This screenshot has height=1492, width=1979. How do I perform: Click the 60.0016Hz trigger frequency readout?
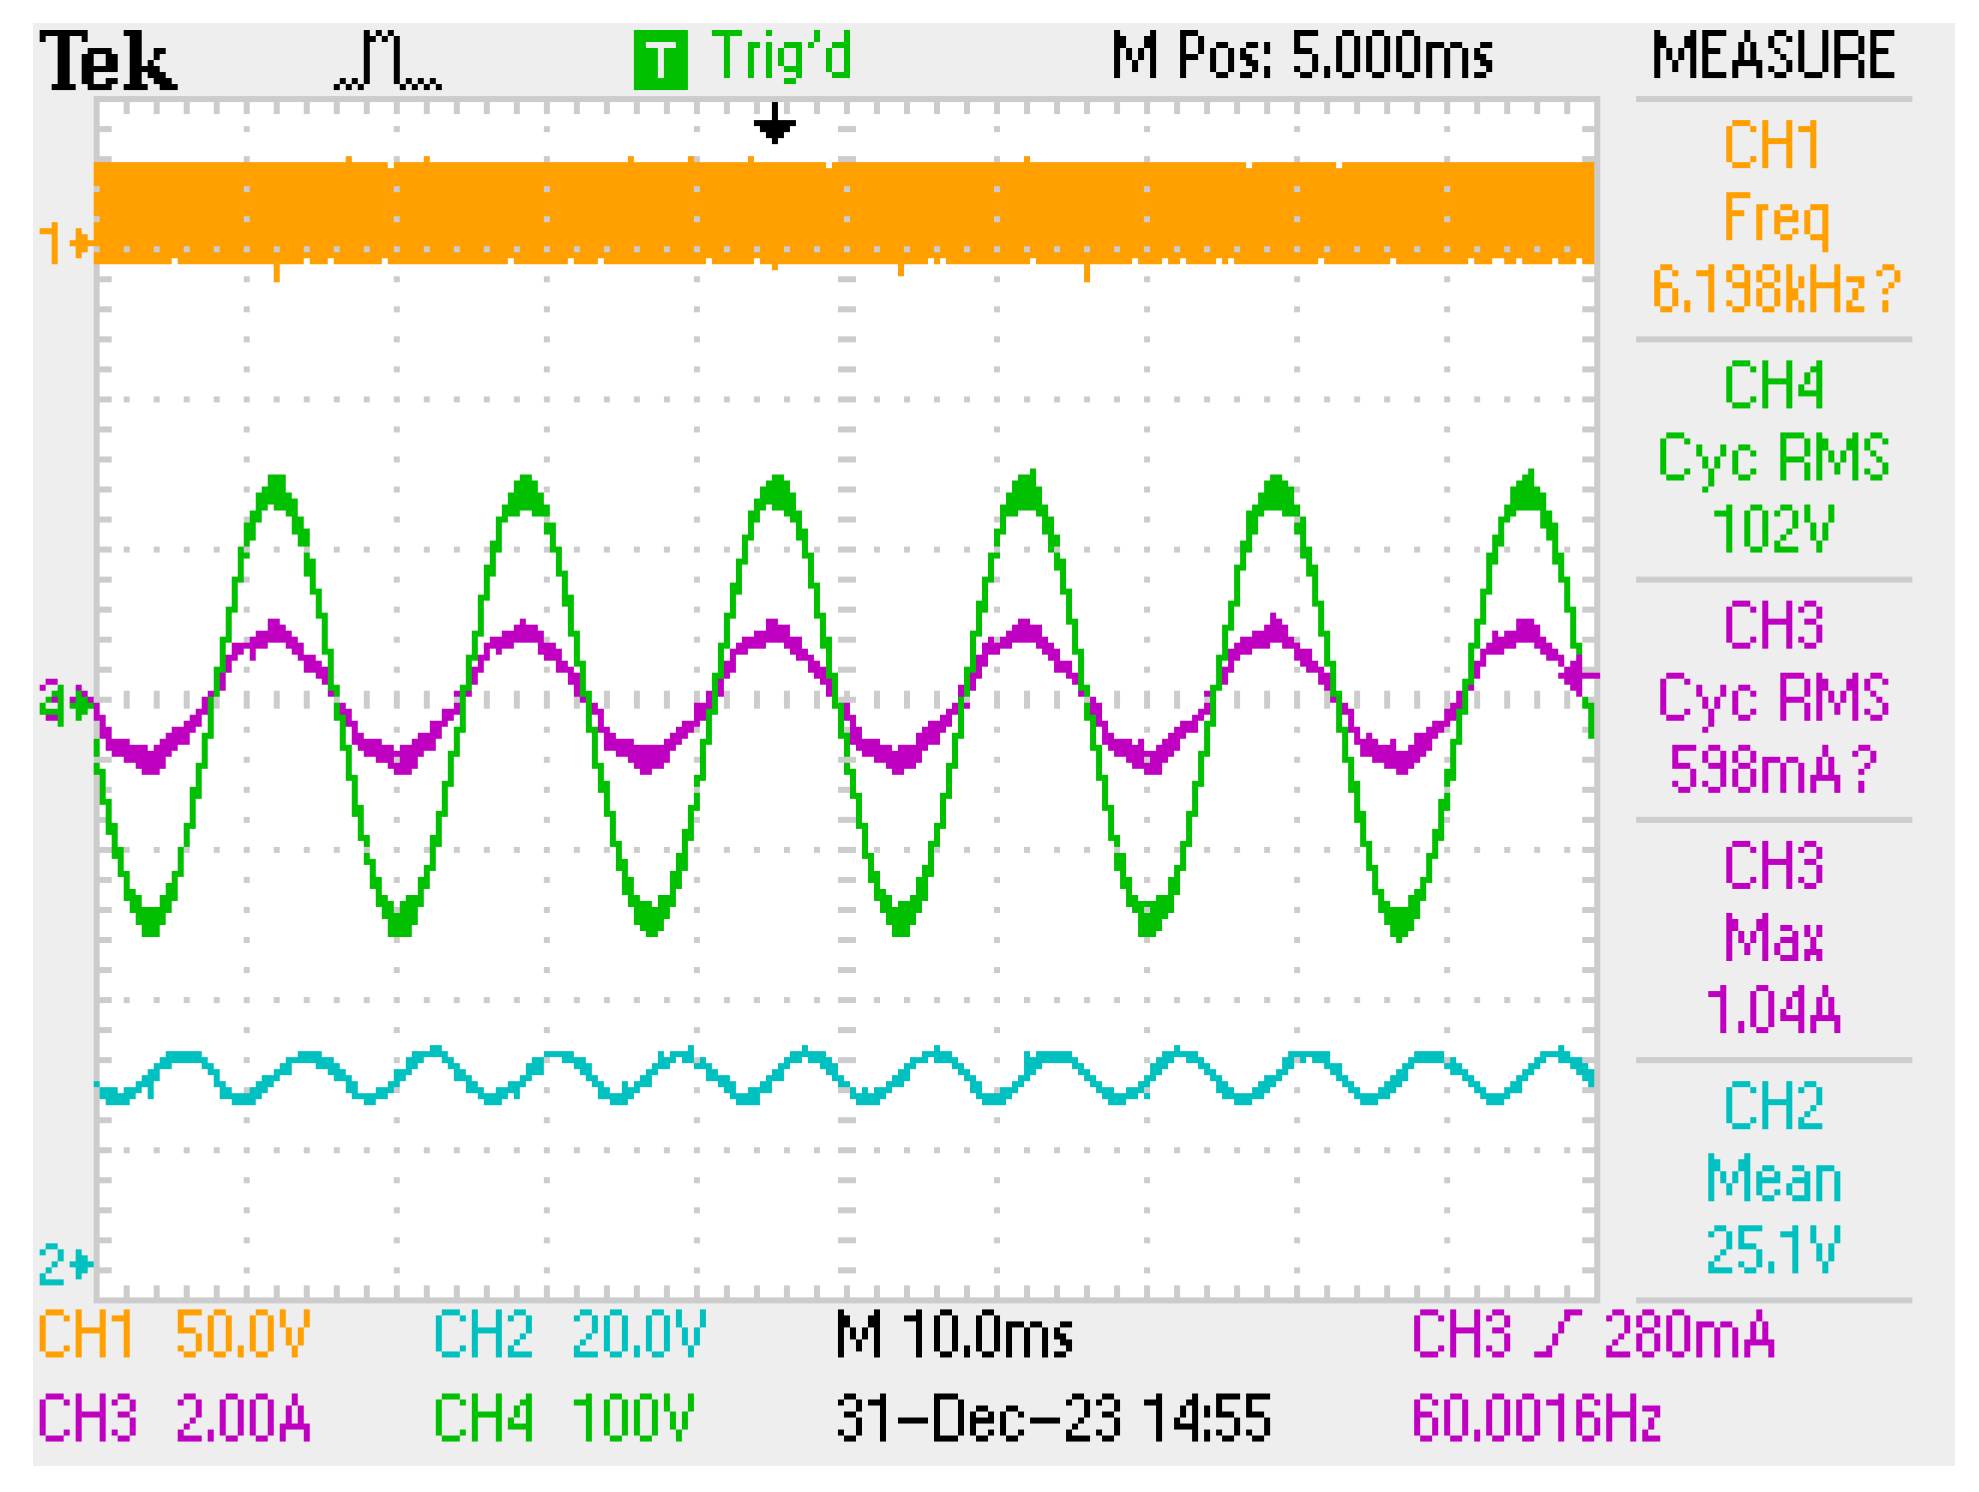(x=1536, y=1418)
